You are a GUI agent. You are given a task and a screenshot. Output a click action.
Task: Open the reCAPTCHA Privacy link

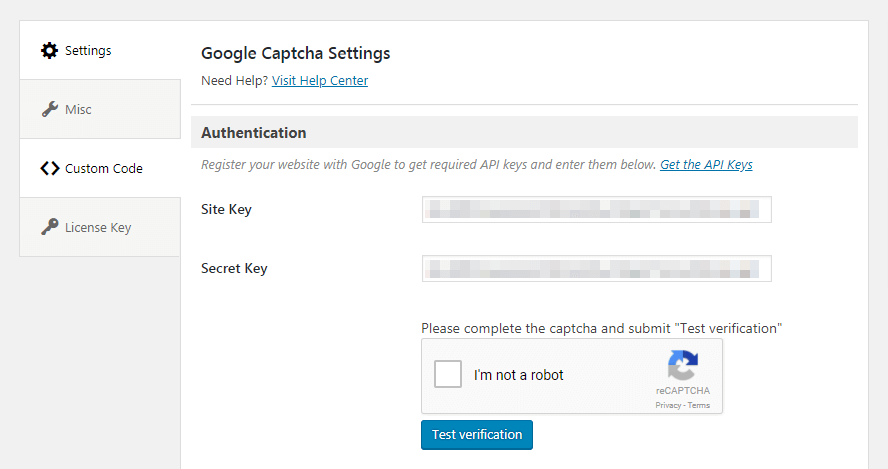click(x=668, y=405)
